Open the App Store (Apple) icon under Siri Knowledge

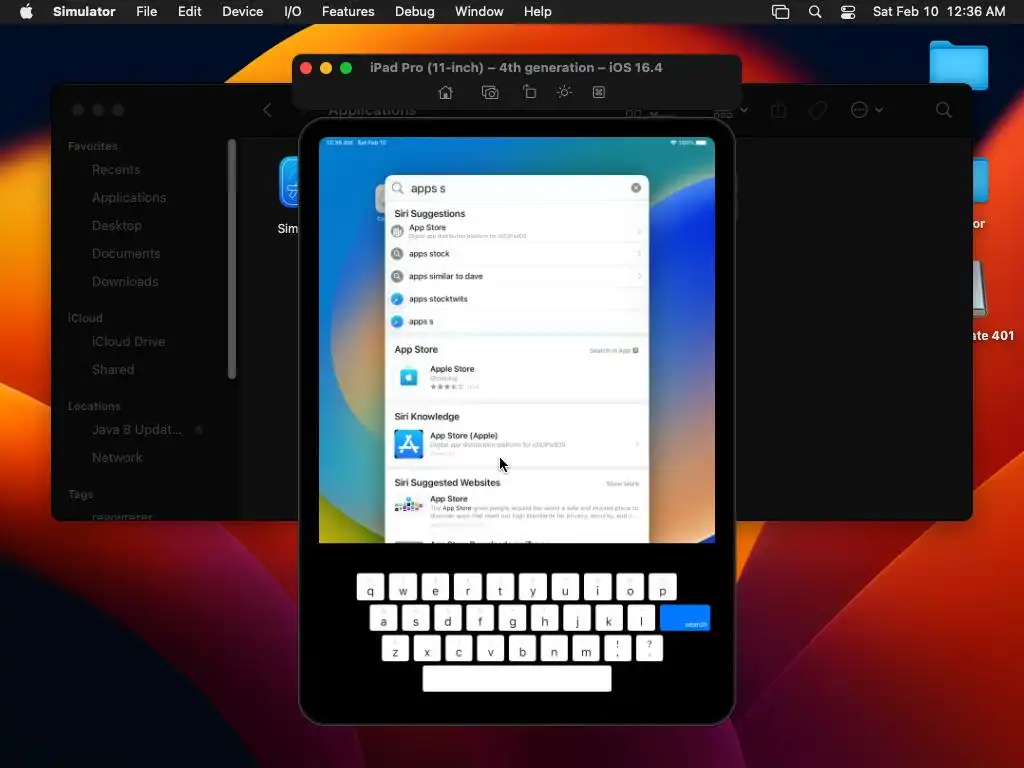(408, 444)
